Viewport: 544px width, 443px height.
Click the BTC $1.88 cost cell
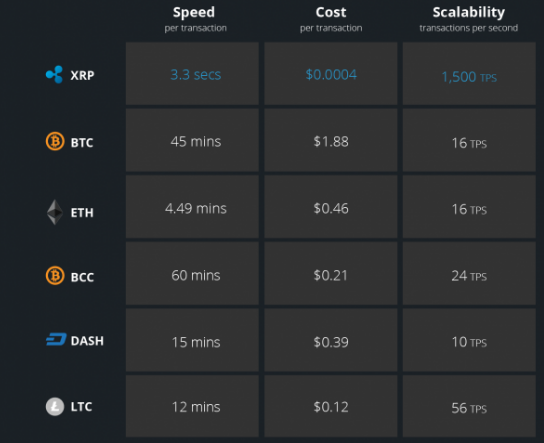[331, 140]
